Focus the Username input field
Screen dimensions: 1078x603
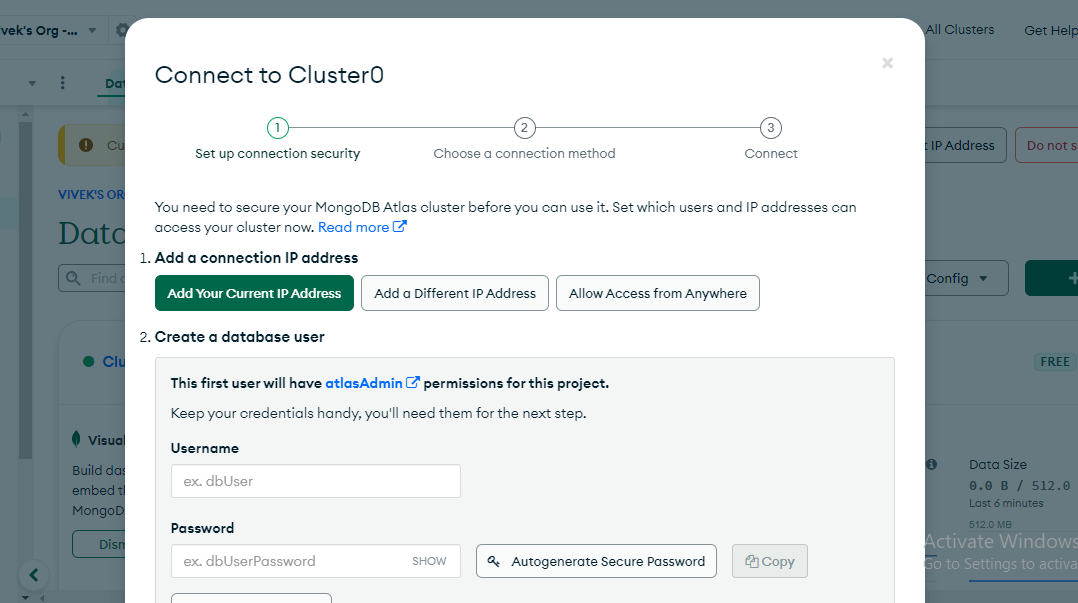(x=315, y=481)
